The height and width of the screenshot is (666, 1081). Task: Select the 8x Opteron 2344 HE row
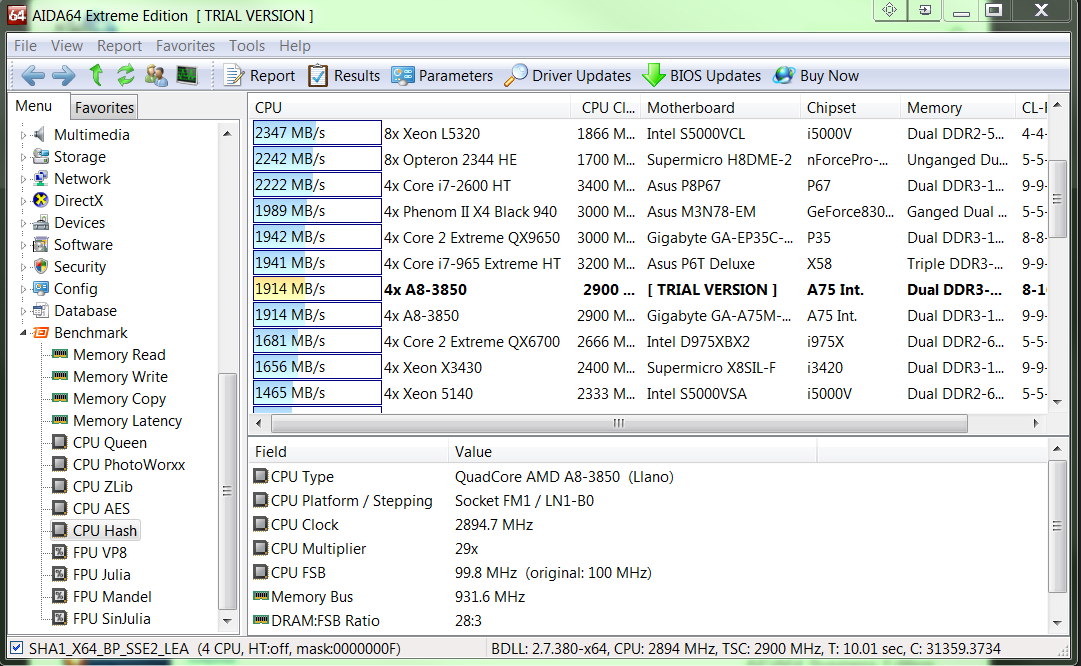[x=648, y=159]
